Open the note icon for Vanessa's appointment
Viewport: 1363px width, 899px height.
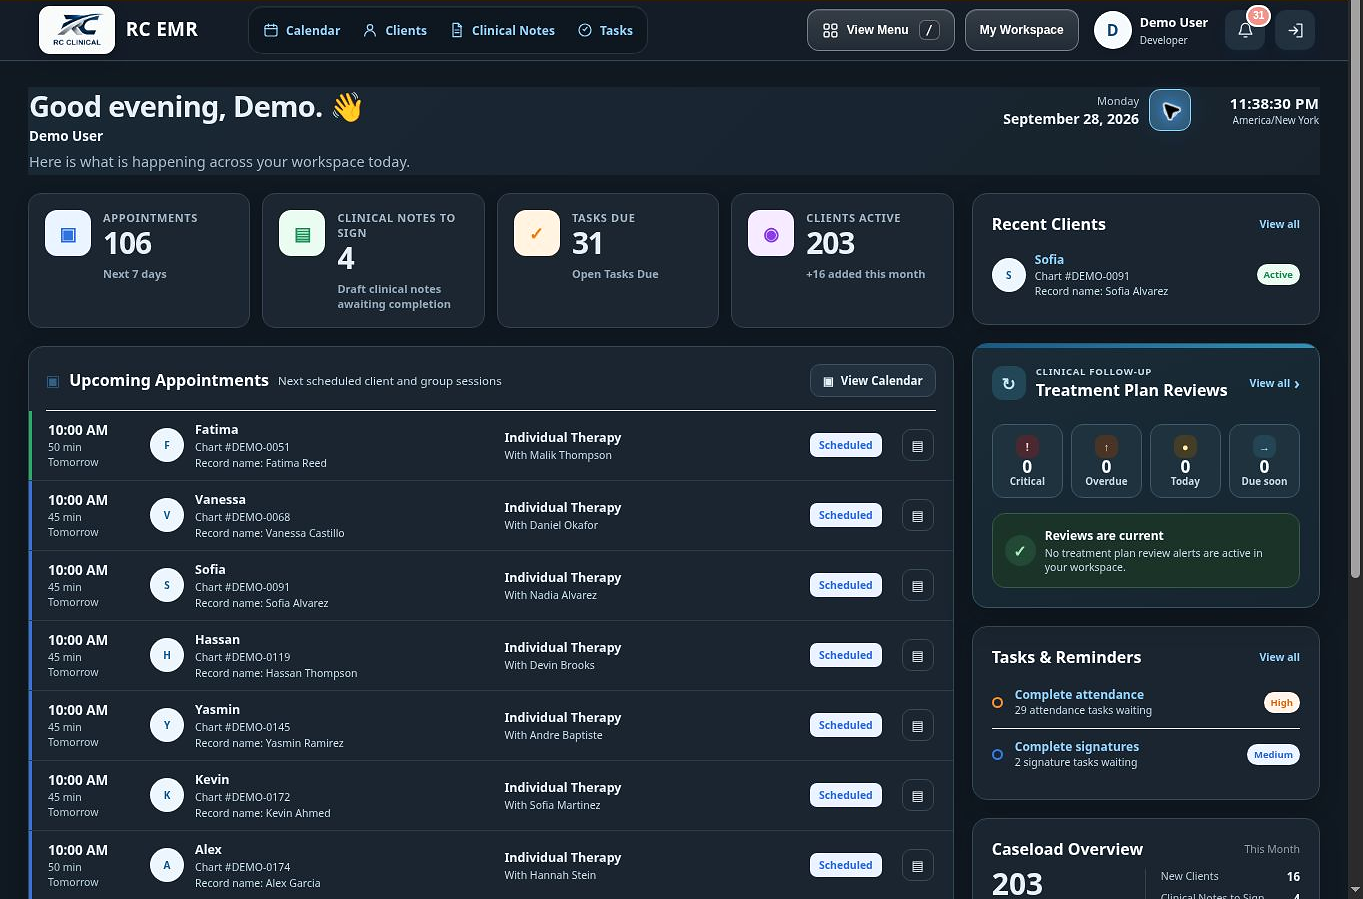pyautogui.click(x=918, y=516)
